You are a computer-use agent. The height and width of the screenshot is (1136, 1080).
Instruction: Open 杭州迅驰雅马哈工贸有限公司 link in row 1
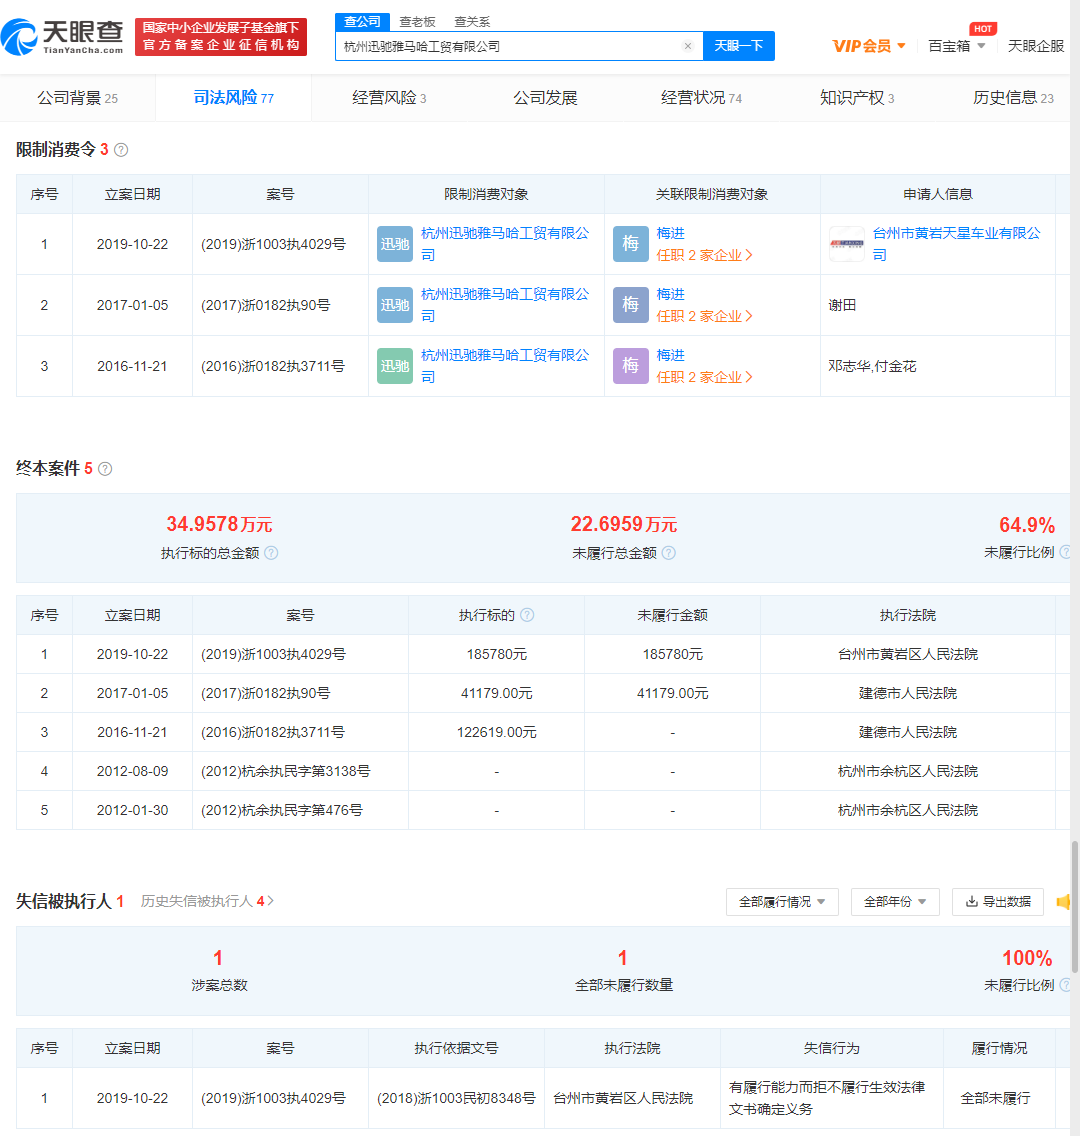[505, 244]
